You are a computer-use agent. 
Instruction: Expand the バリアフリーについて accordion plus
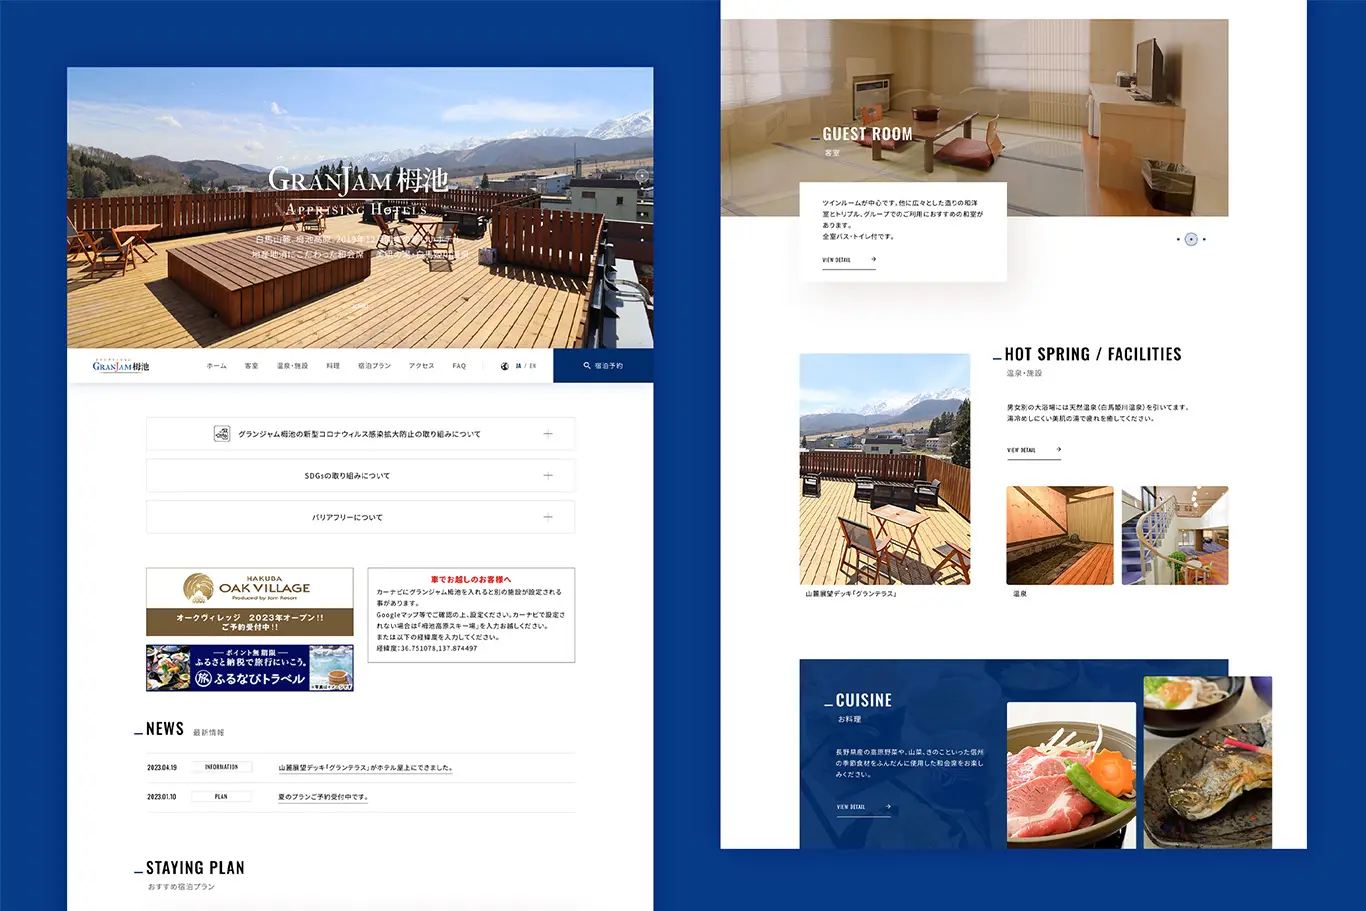[548, 517]
